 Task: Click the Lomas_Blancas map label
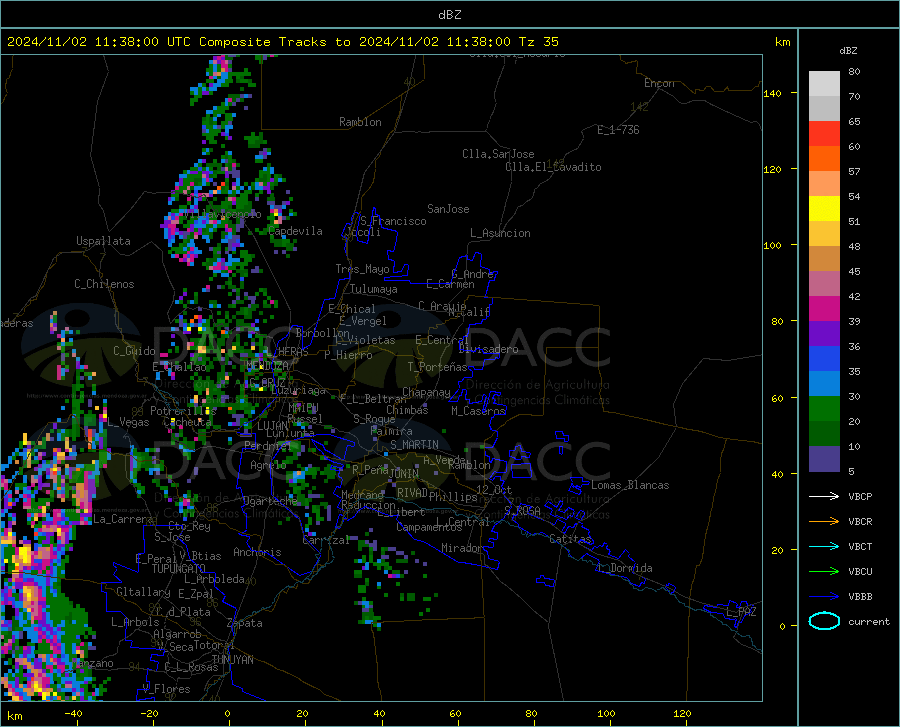pyautogui.click(x=630, y=485)
